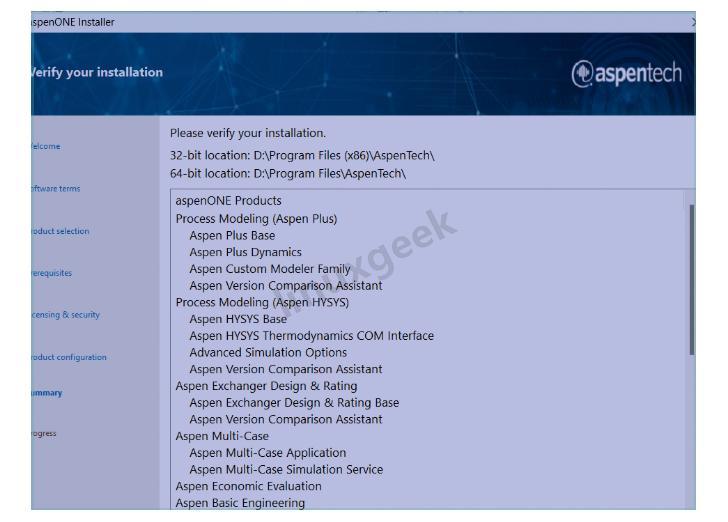Return to Product selection step
The image size is (728, 522).
[60, 231]
